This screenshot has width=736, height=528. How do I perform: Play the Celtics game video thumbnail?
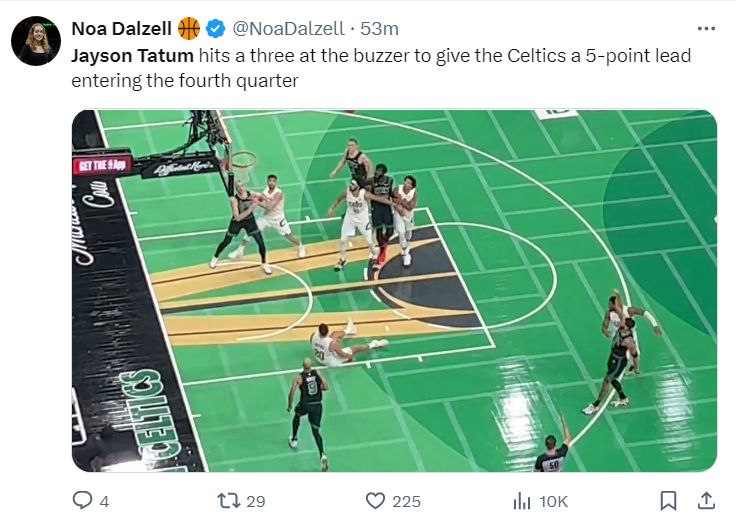(x=394, y=290)
